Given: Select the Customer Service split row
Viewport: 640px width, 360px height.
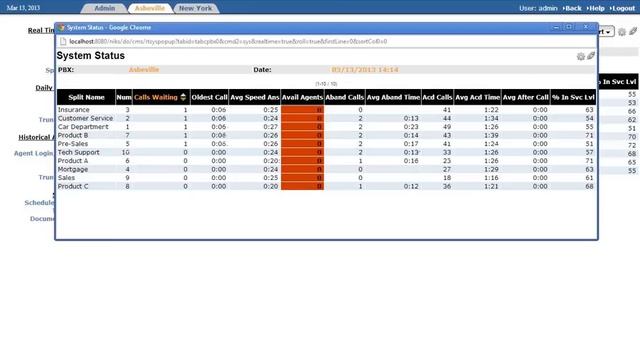Looking at the screenshot, I should (326, 118).
